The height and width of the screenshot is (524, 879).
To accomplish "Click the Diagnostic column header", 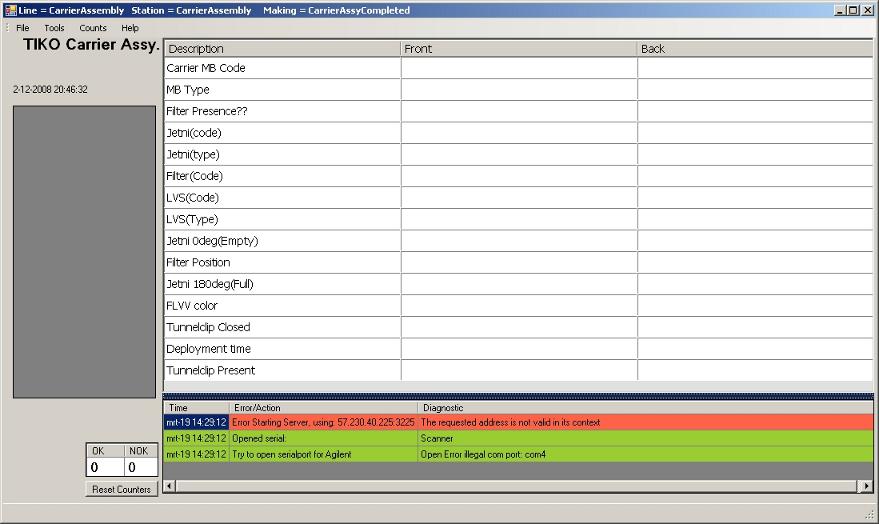I will [645, 407].
